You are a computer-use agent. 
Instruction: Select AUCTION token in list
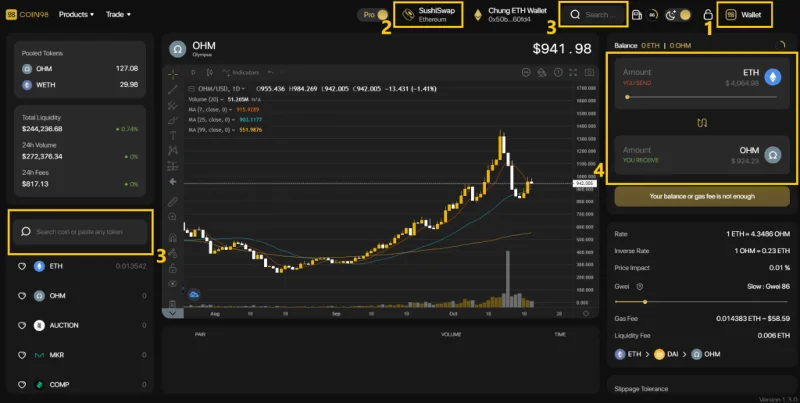point(82,325)
